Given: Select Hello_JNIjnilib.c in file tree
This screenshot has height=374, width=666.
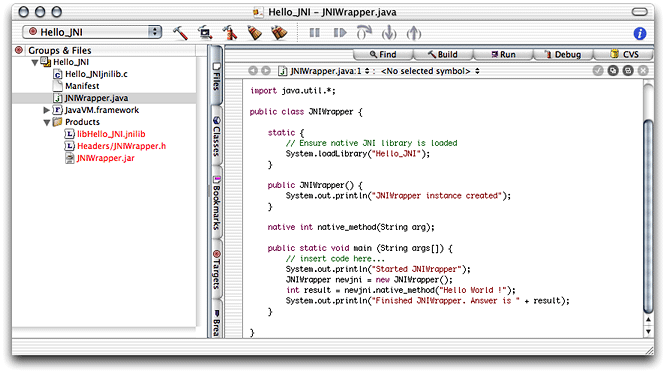Looking at the screenshot, I should (96, 74).
